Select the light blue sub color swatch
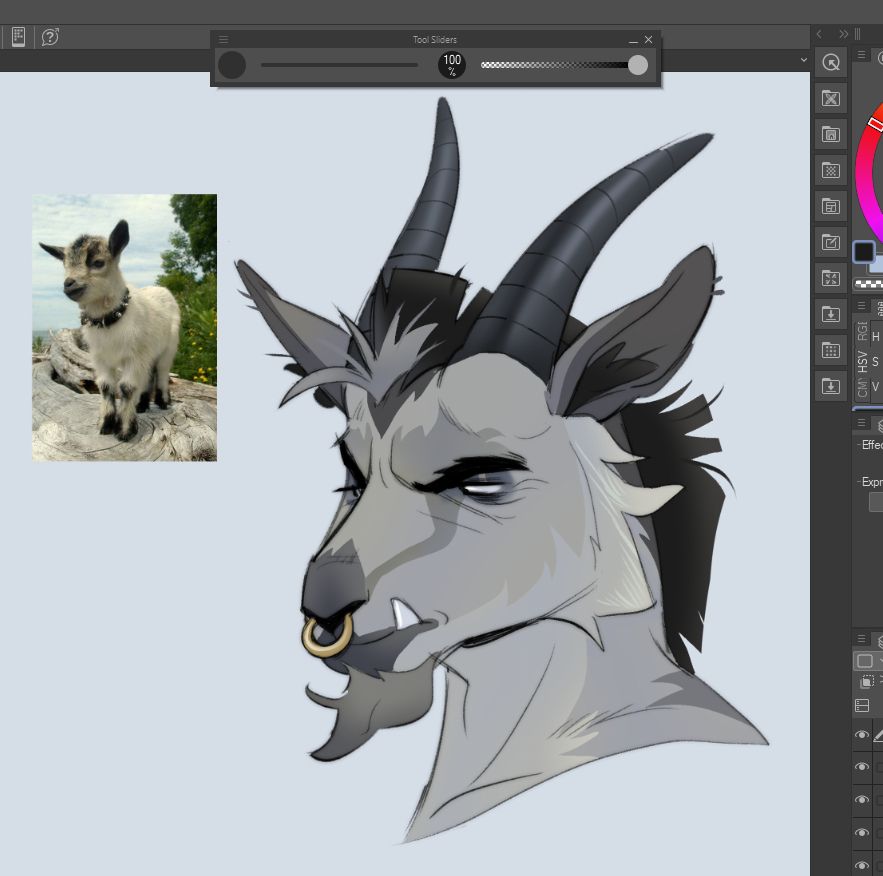This screenshot has width=883, height=876. pos(877,266)
